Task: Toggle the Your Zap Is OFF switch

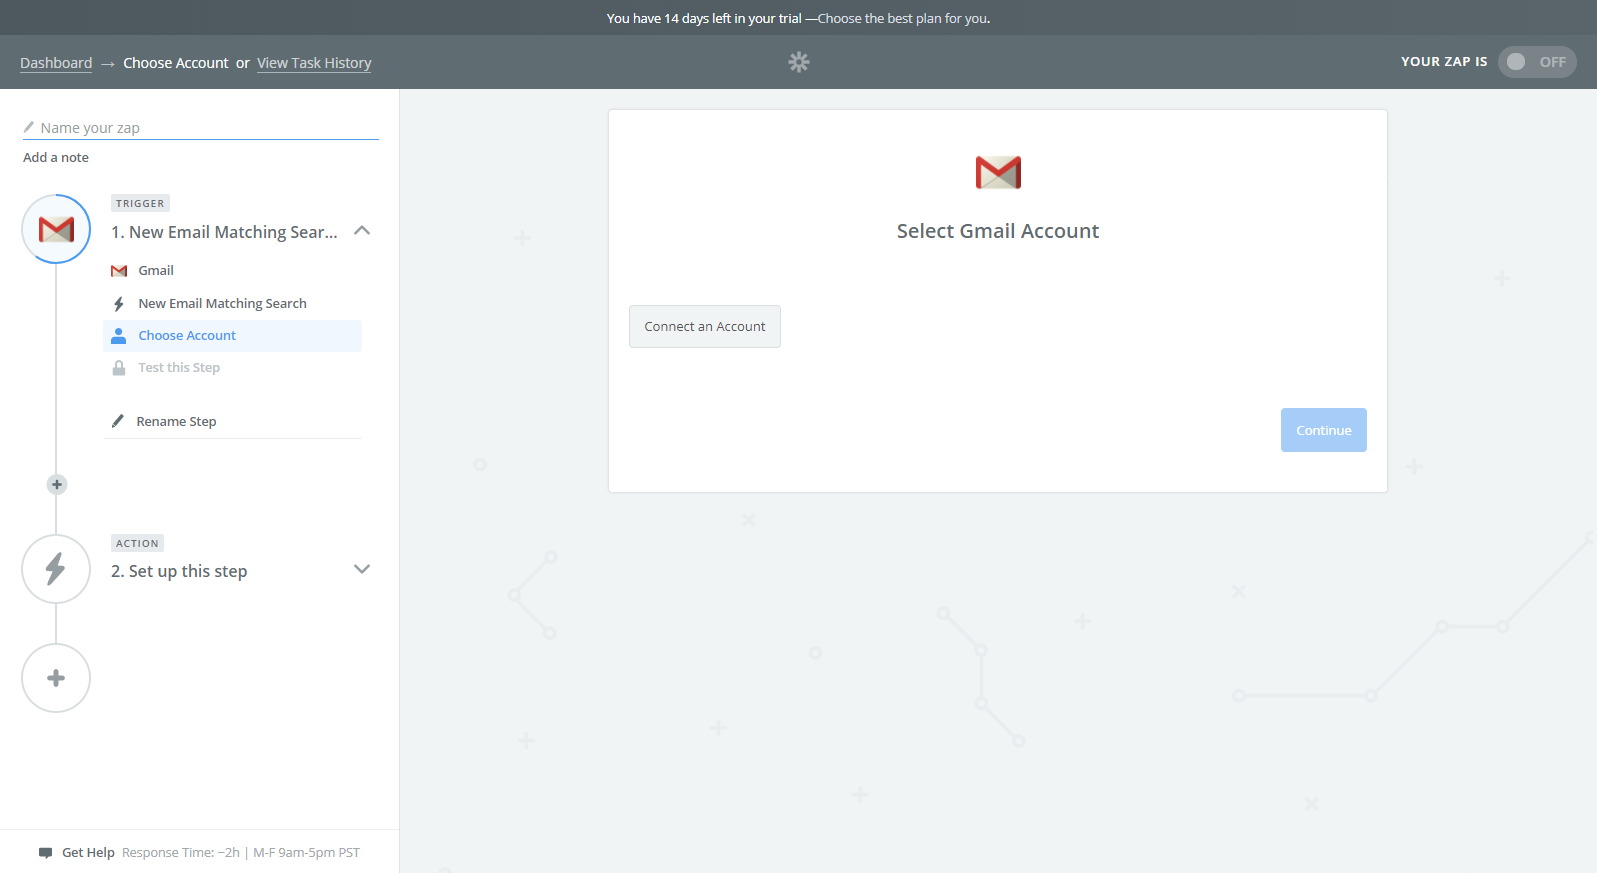Action: [x=1537, y=62]
